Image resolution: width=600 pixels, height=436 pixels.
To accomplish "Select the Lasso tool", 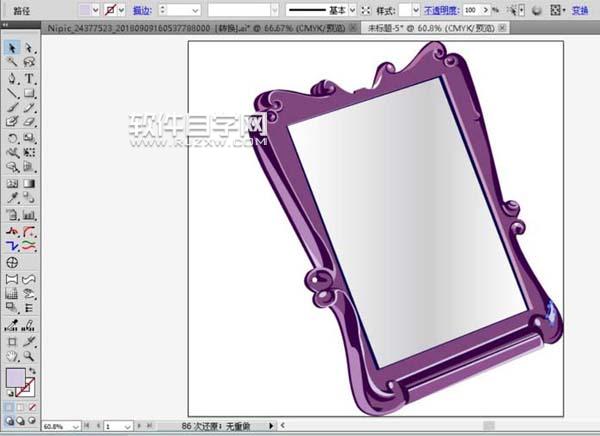I will [29, 62].
